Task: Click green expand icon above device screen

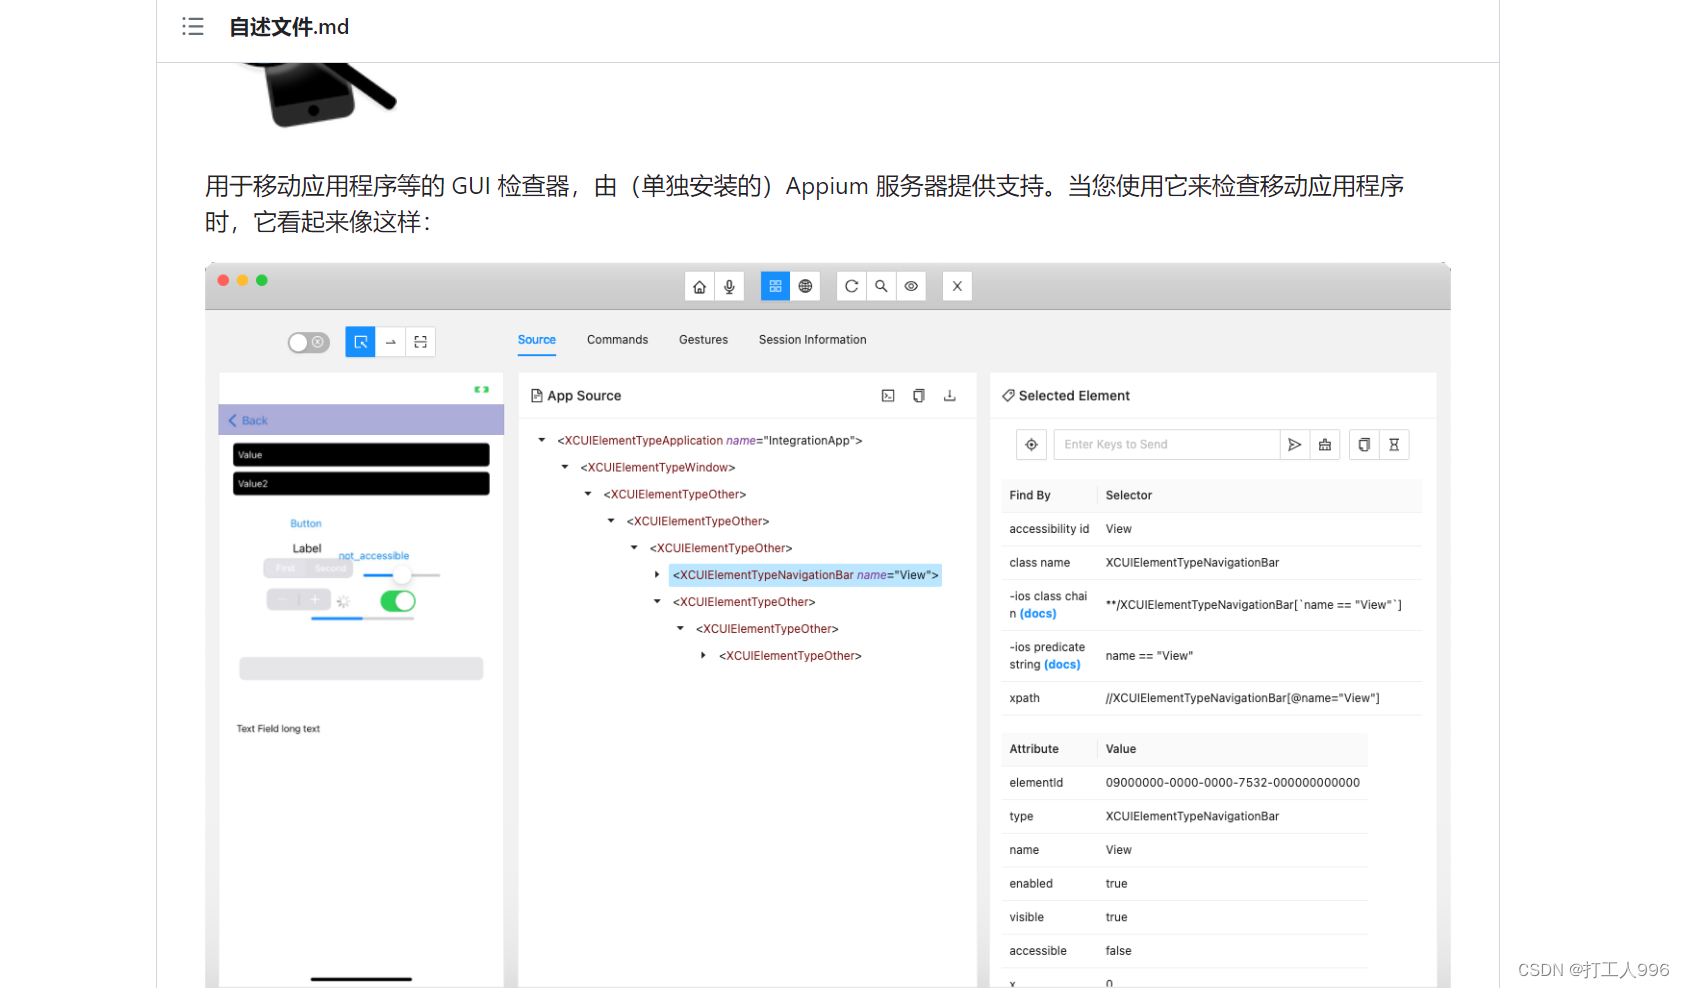Action: coord(481,389)
